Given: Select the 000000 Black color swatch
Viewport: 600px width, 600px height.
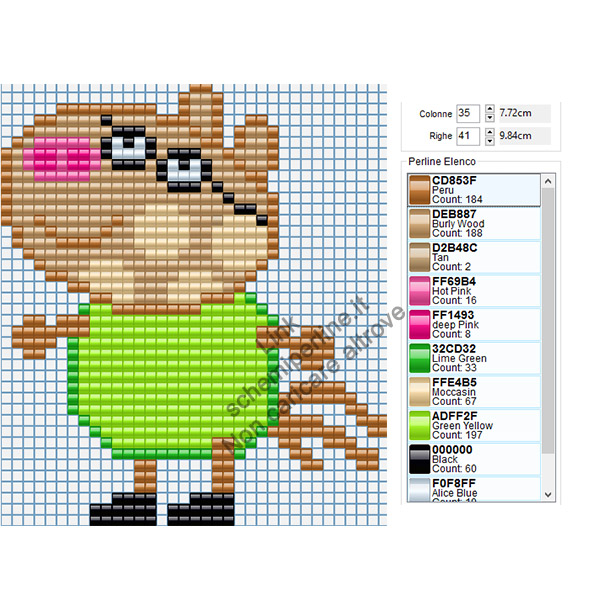Looking at the screenshot, I should pos(419,459).
